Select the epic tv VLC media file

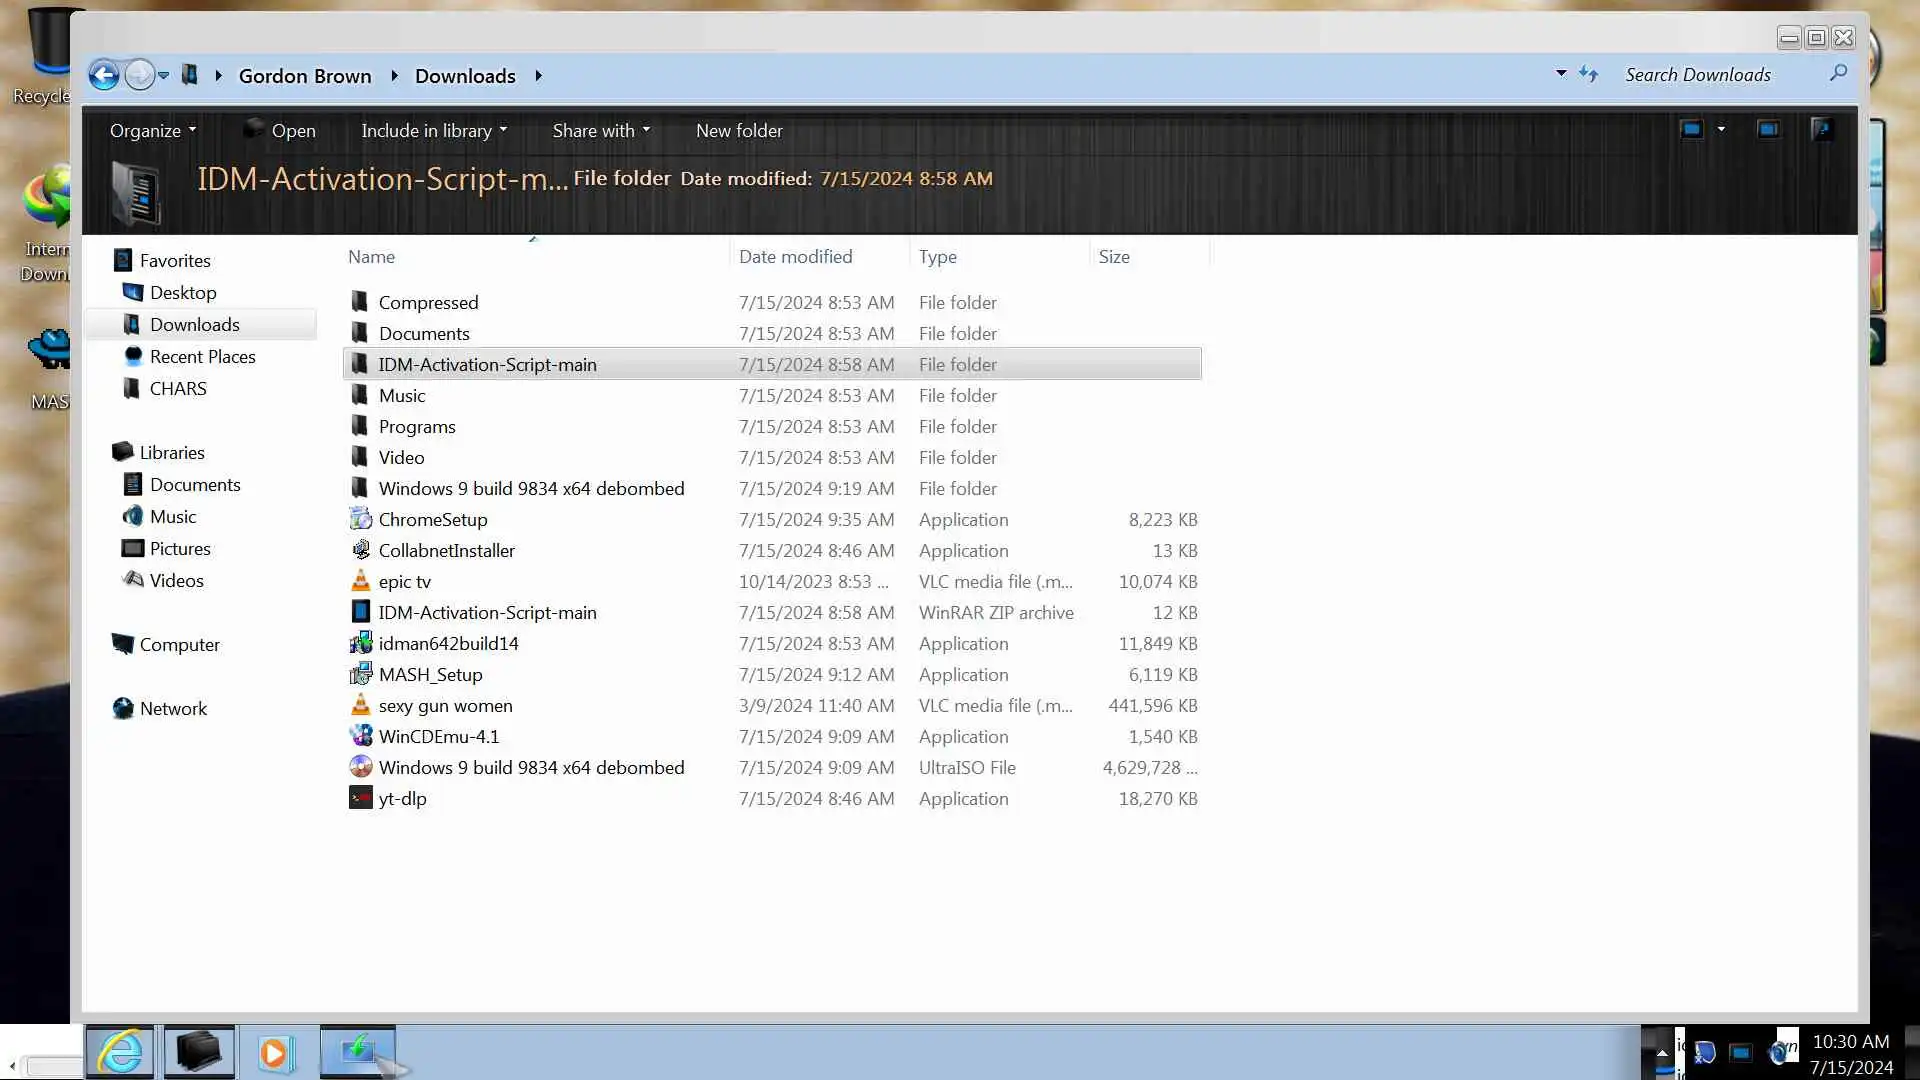(x=404, y=581)
